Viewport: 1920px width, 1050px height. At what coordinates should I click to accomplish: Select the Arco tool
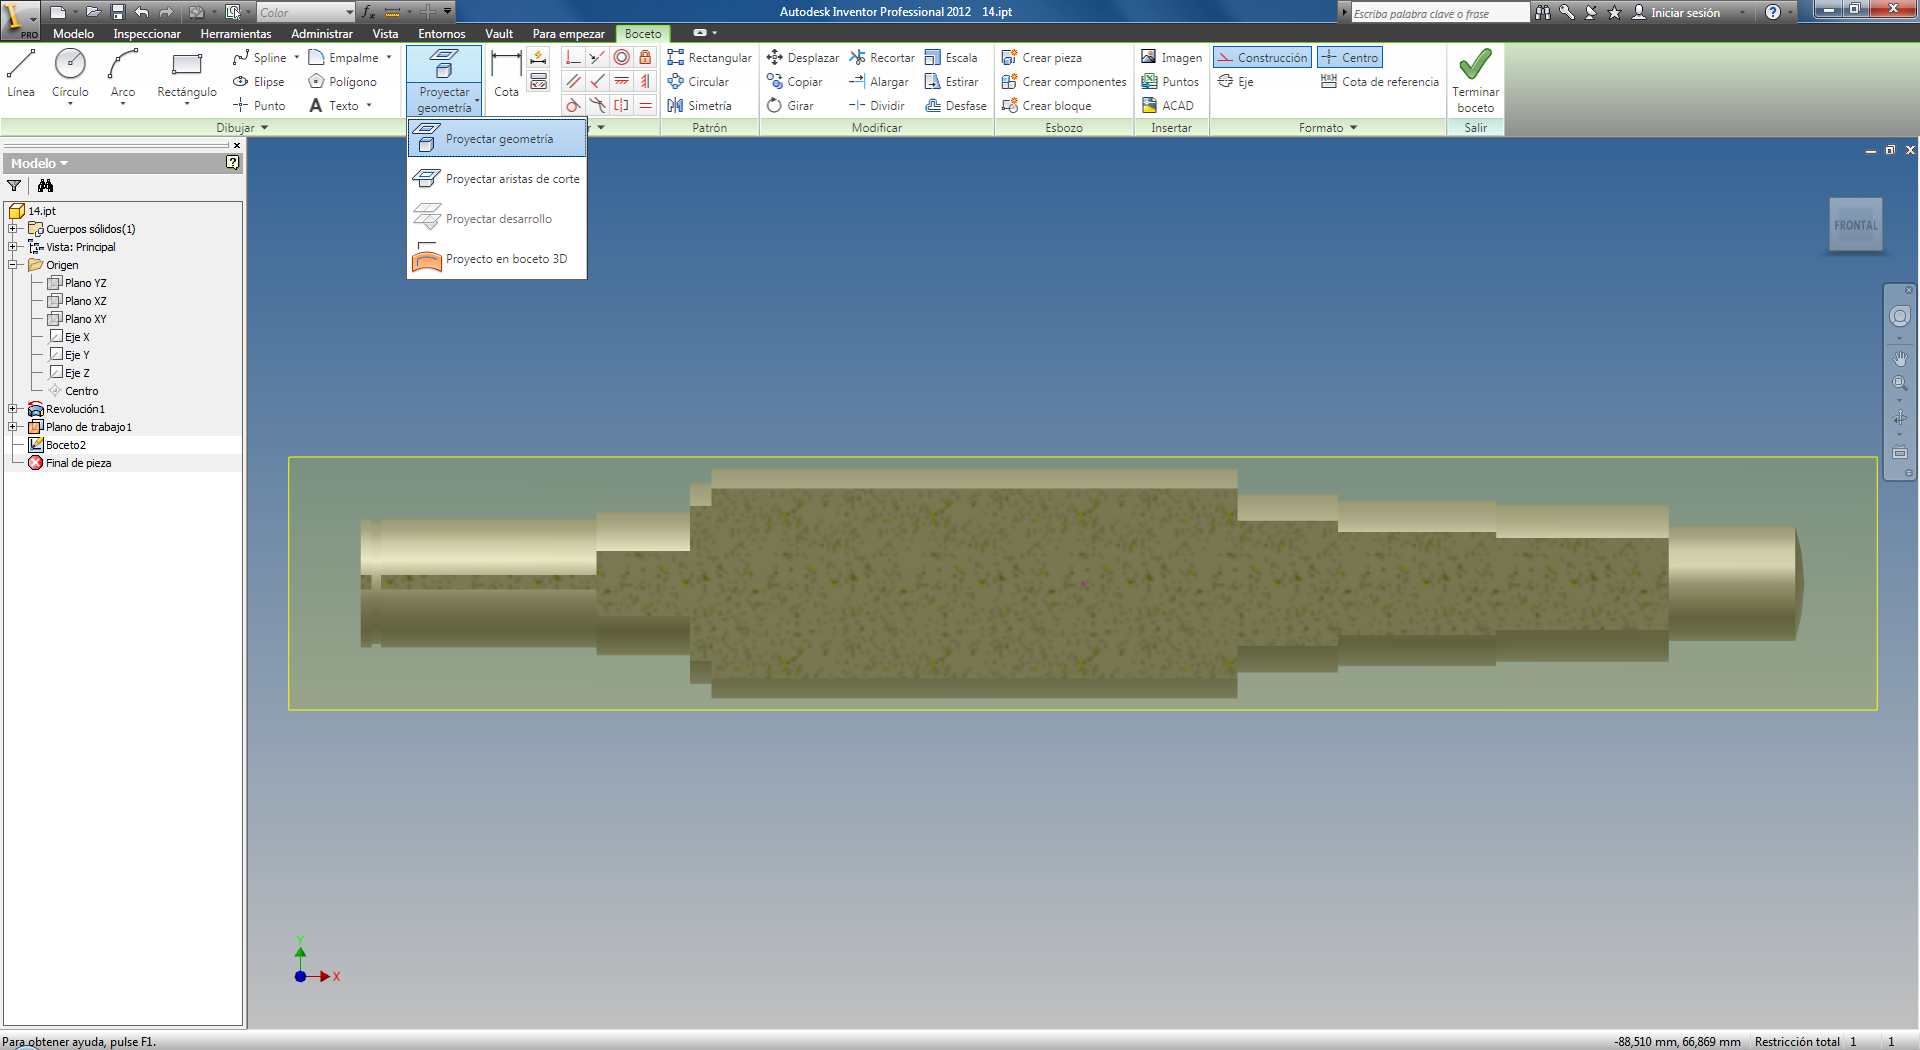(123, 75)
